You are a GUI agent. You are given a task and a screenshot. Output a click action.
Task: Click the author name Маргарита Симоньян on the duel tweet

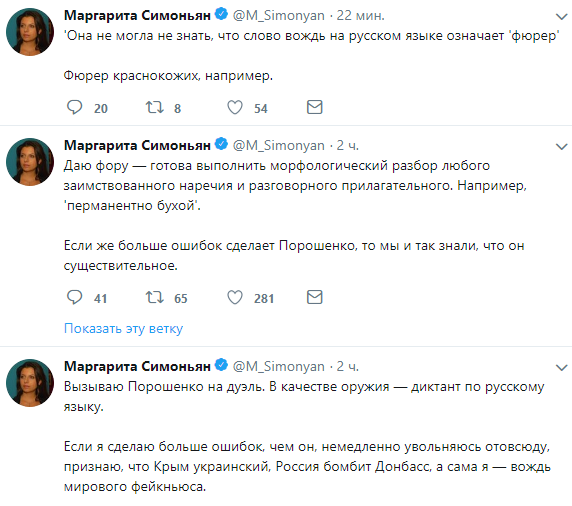point(137,366)
